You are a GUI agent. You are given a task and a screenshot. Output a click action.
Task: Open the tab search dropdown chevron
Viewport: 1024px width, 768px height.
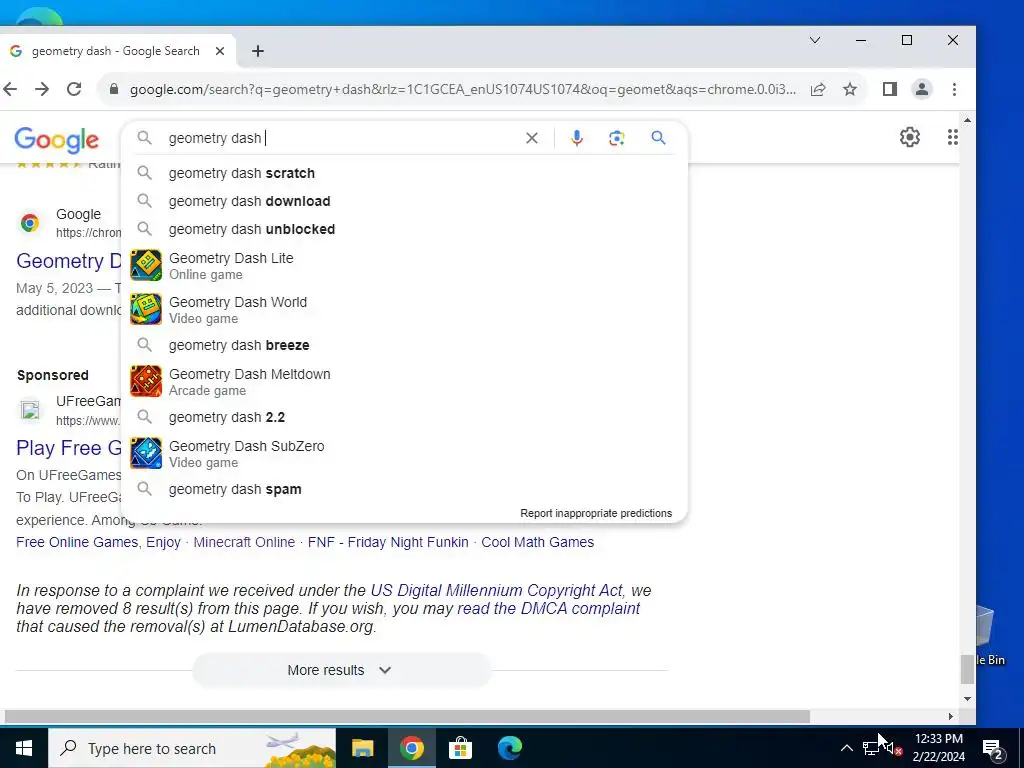[814, 40]
